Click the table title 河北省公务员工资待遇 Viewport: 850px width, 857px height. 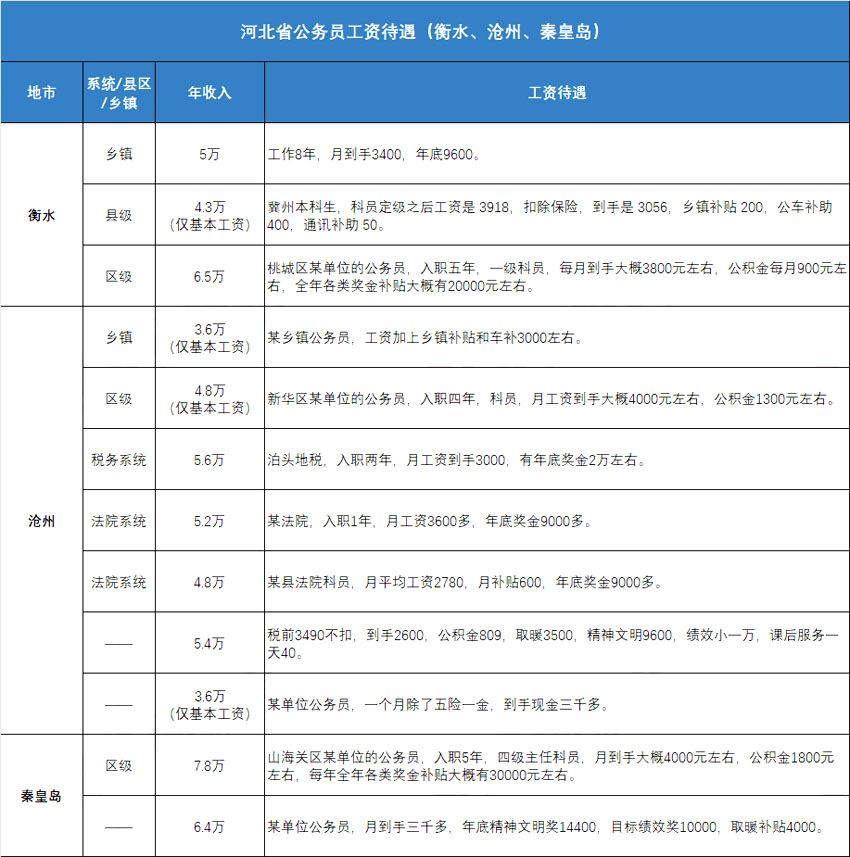(425, 31)
